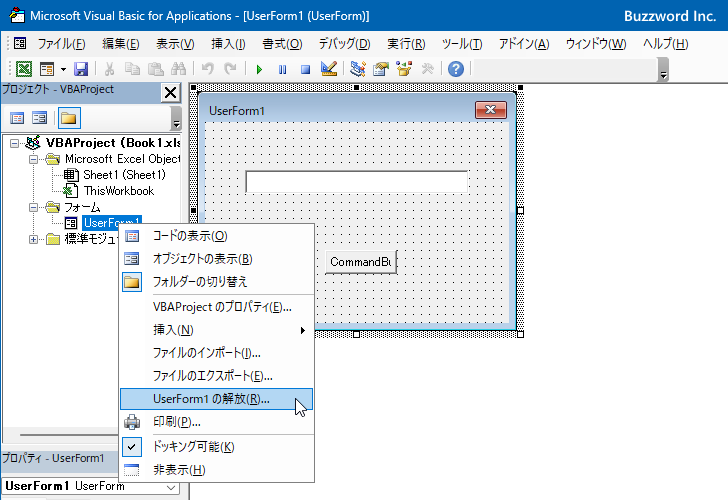728x500 pixels.
Task: Select UserForm1 in the project tree
Action: [112, 223]
